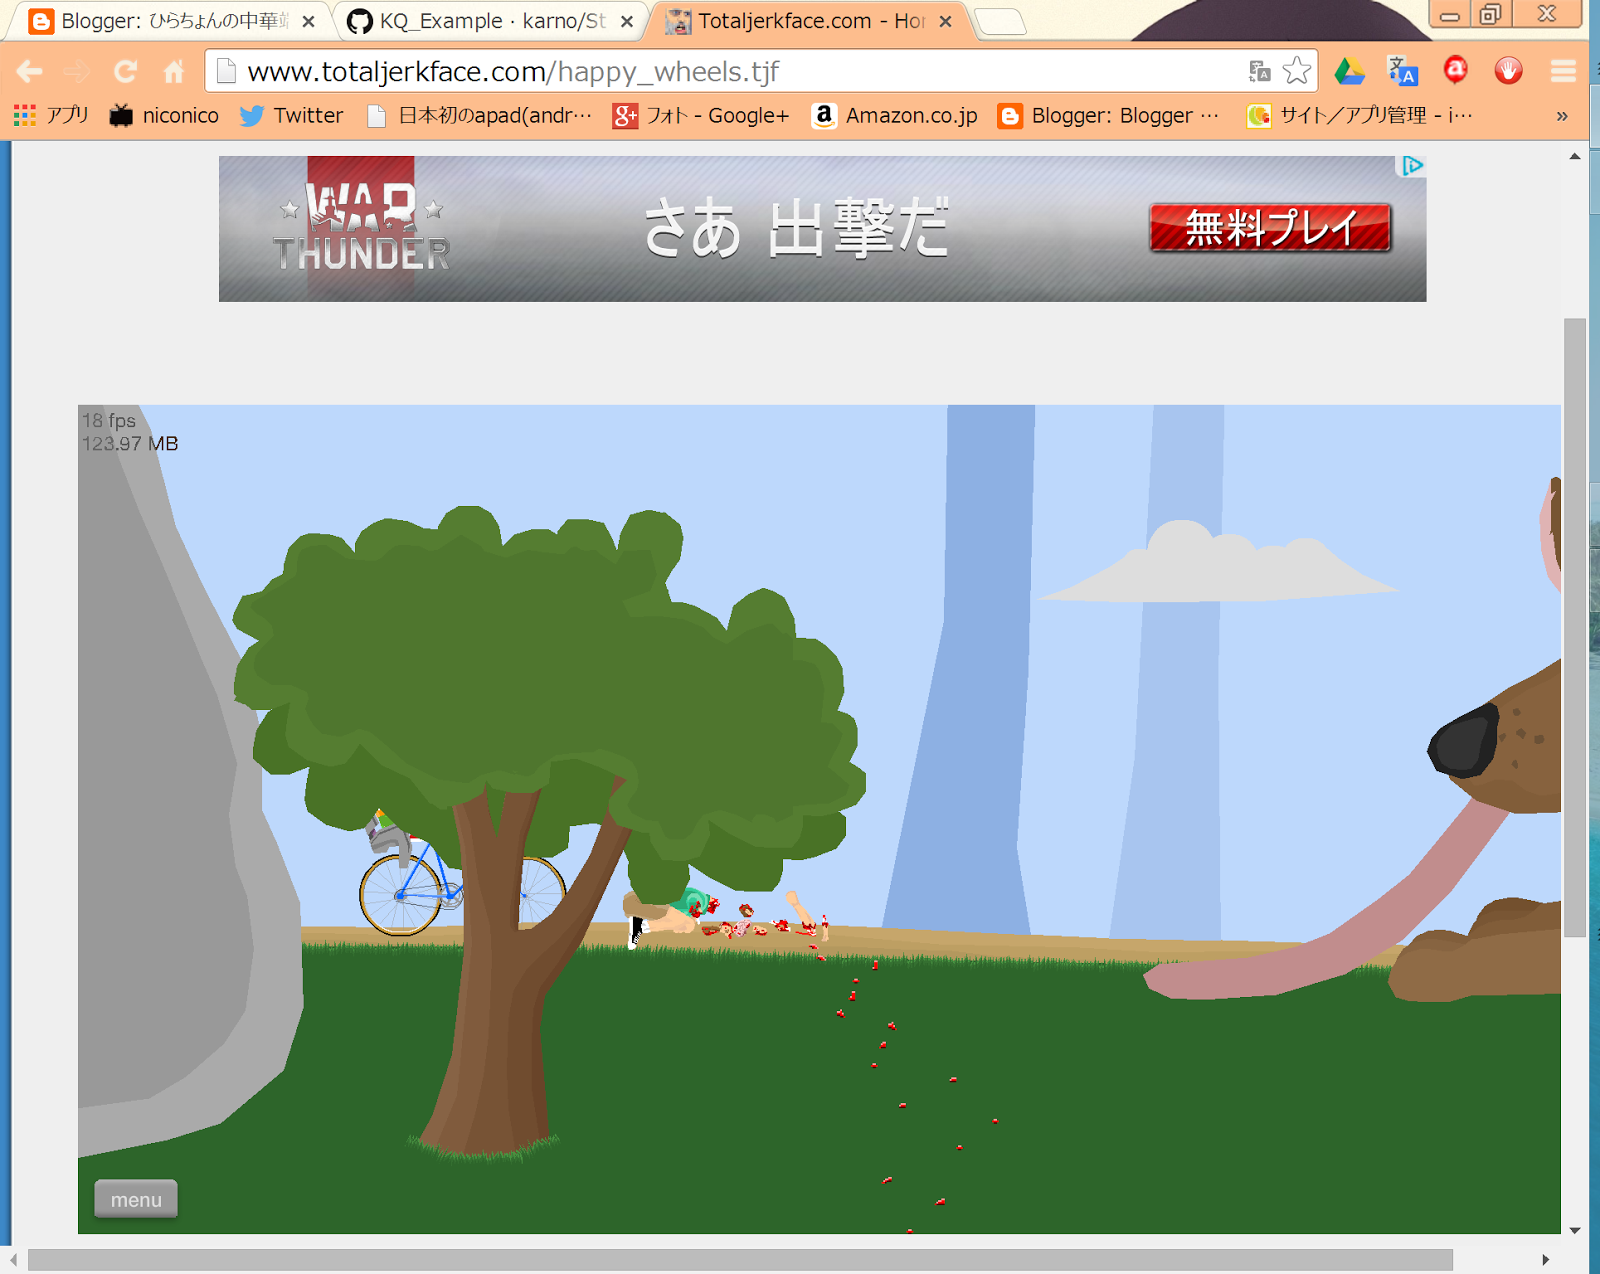Open the in-game menu button
The image size is (1600, 1274).
pyautogui.click(x=136, y=1199)
